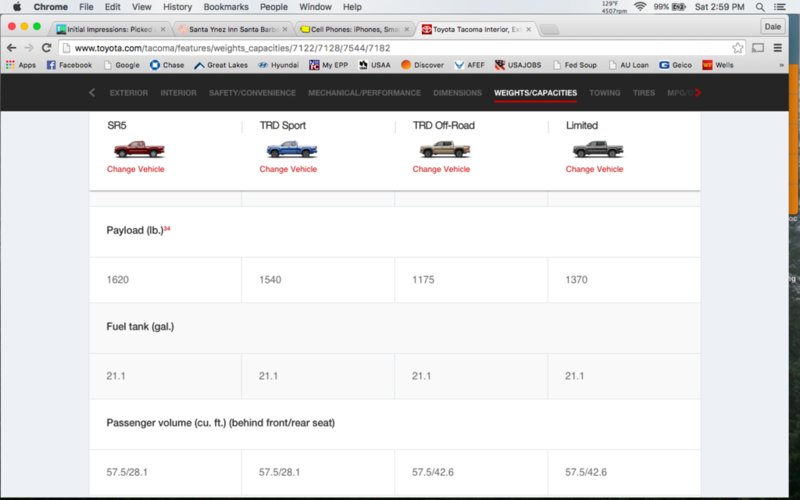
Task: Open USAJOBS bookmark
Action: 519,65
